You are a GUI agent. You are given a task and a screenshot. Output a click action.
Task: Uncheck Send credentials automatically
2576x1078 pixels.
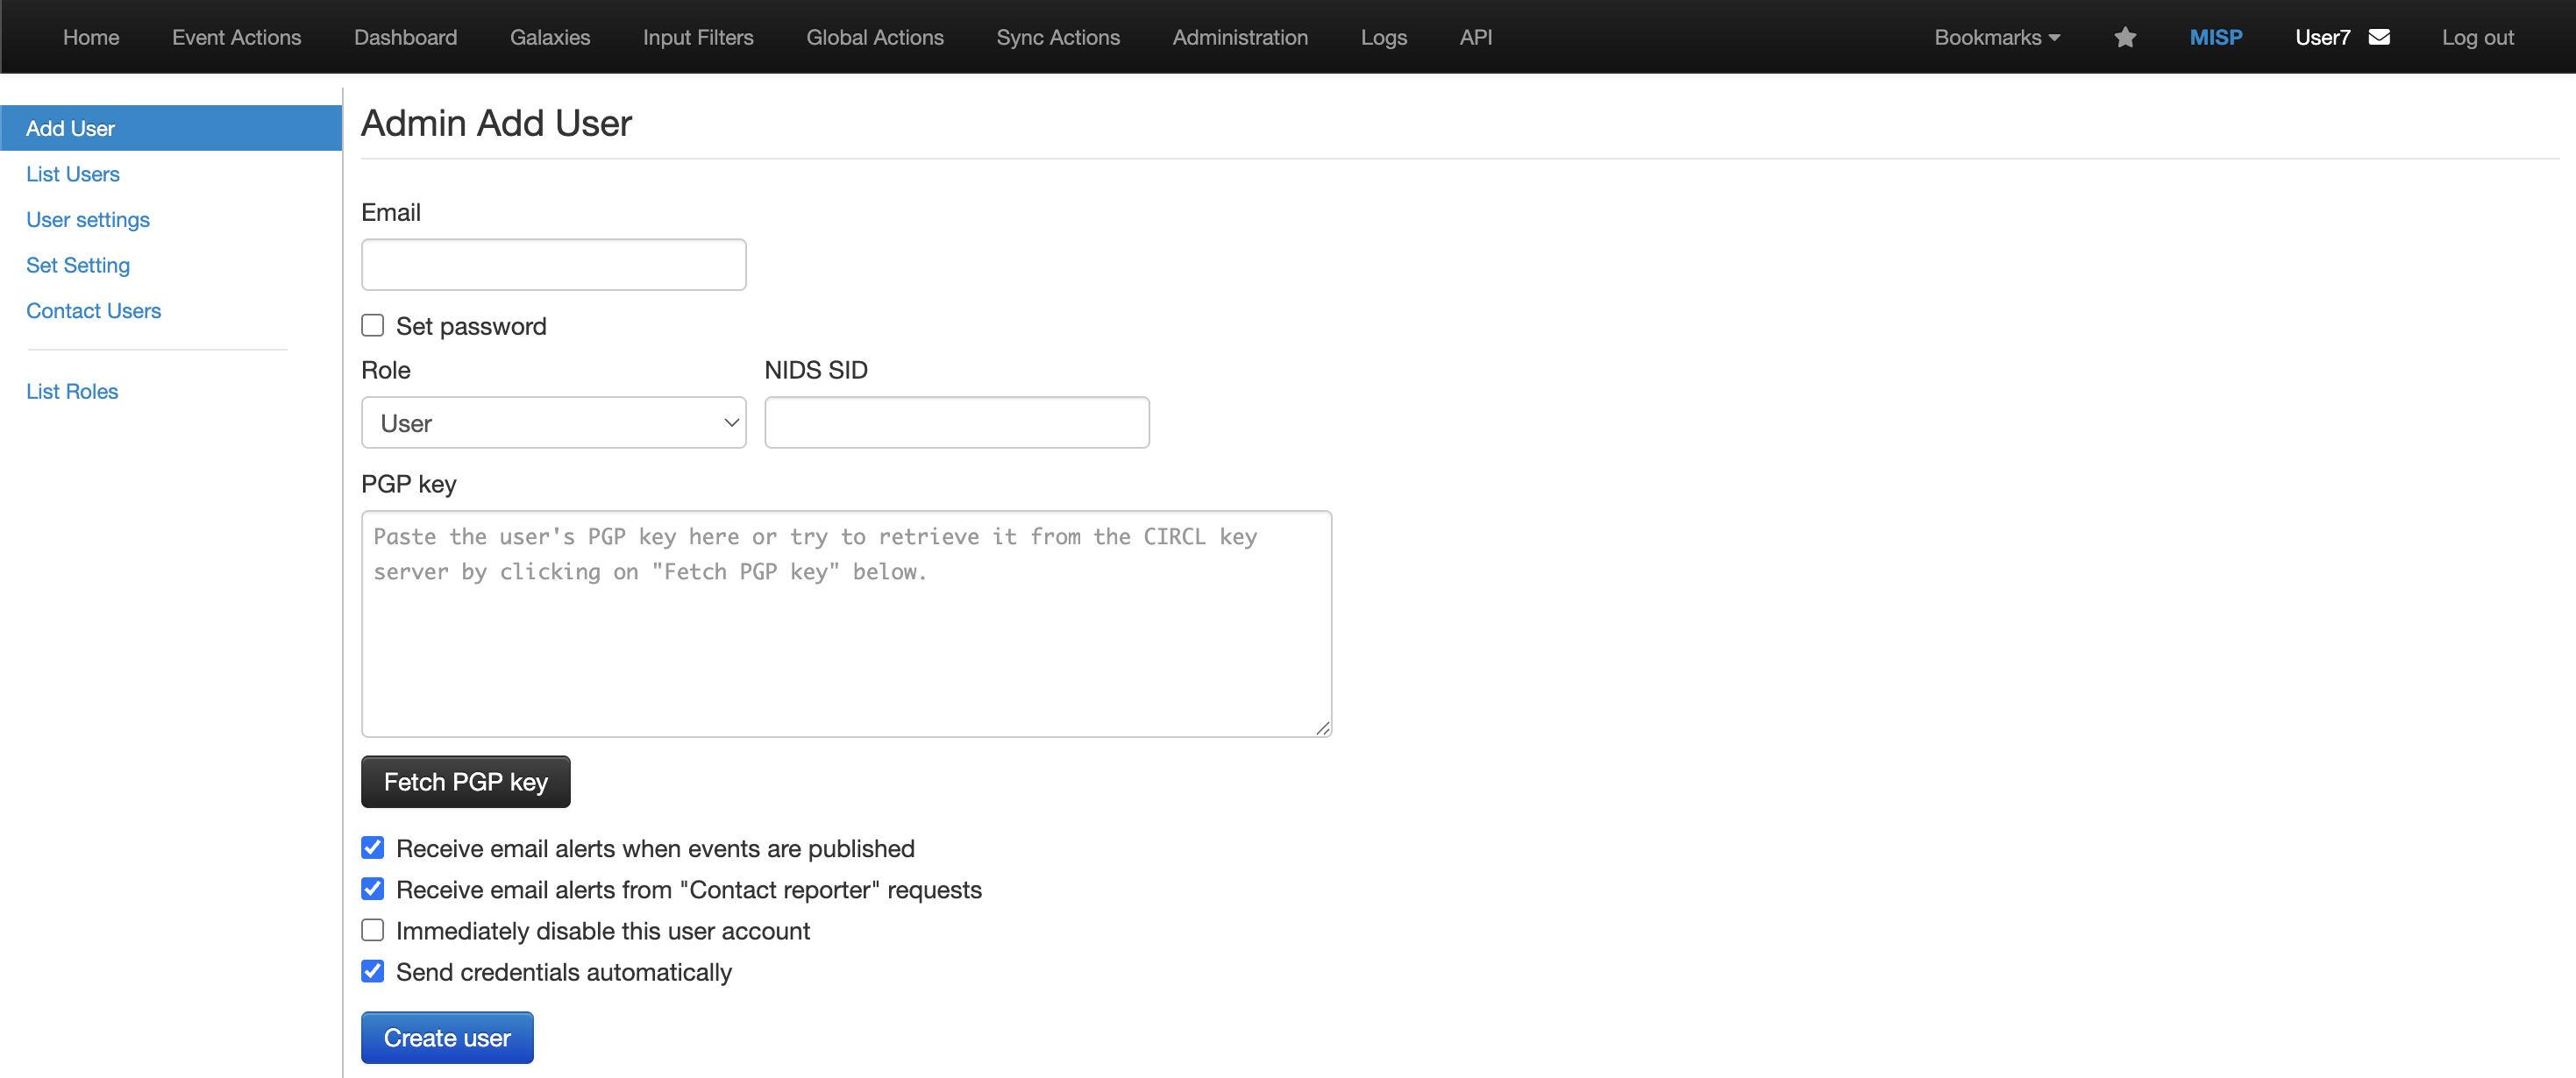pos(373,971)
